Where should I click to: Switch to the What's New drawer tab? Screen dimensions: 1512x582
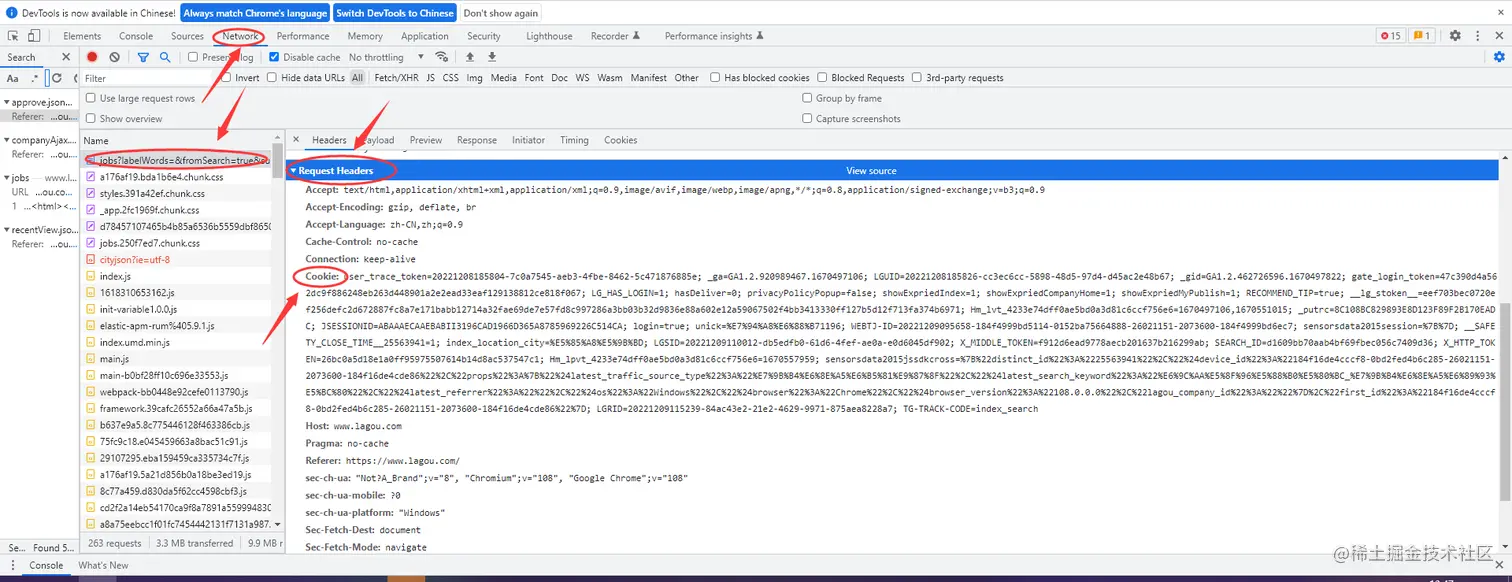103,565
